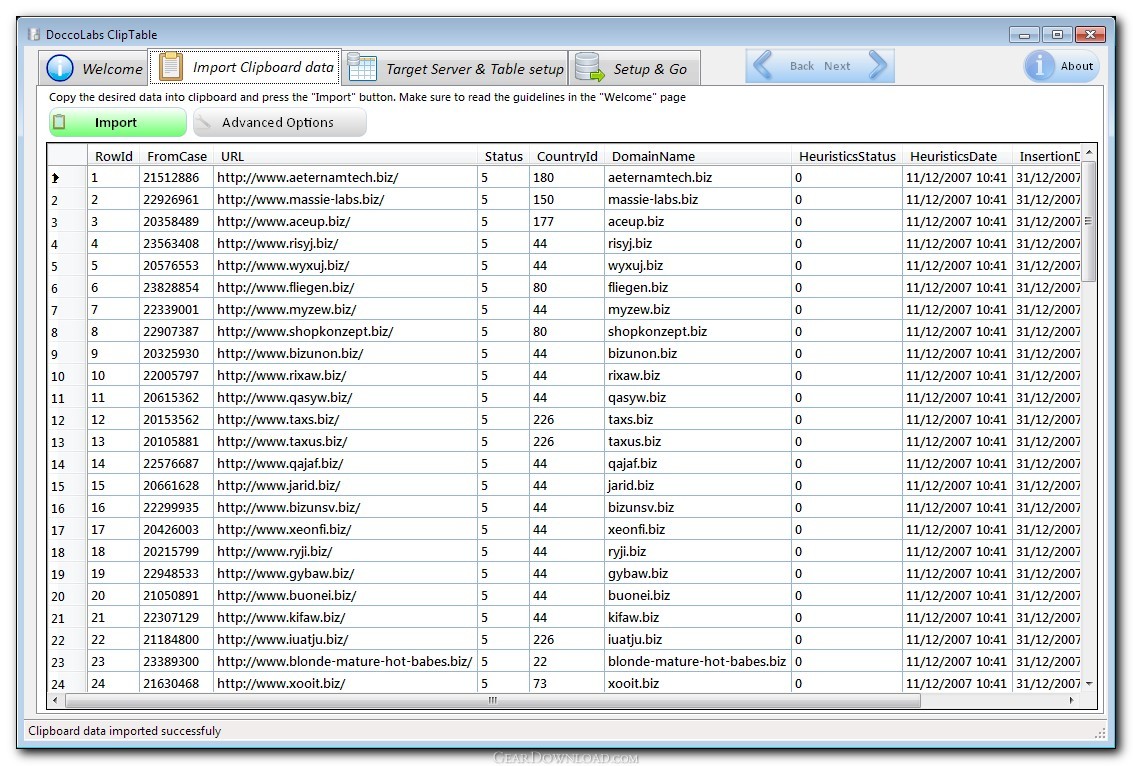
Task: Click the vertical scrollbar down arrow
Action: coord(1088,684)
